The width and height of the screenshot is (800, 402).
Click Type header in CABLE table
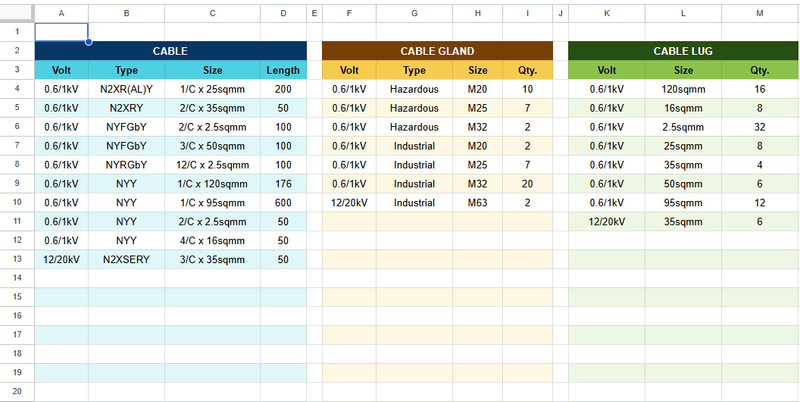pyautogui.click(x=127, y=70)
